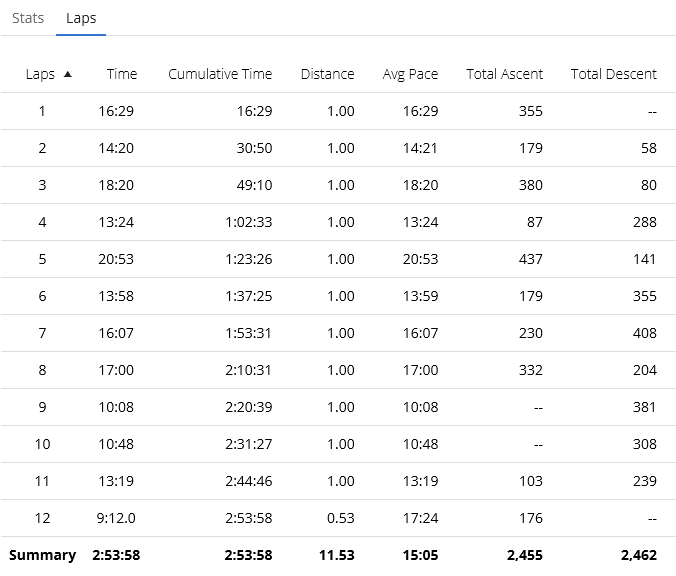676x576 pixels.
Task: Sort by Total Descent header
Action: point(614,74)
